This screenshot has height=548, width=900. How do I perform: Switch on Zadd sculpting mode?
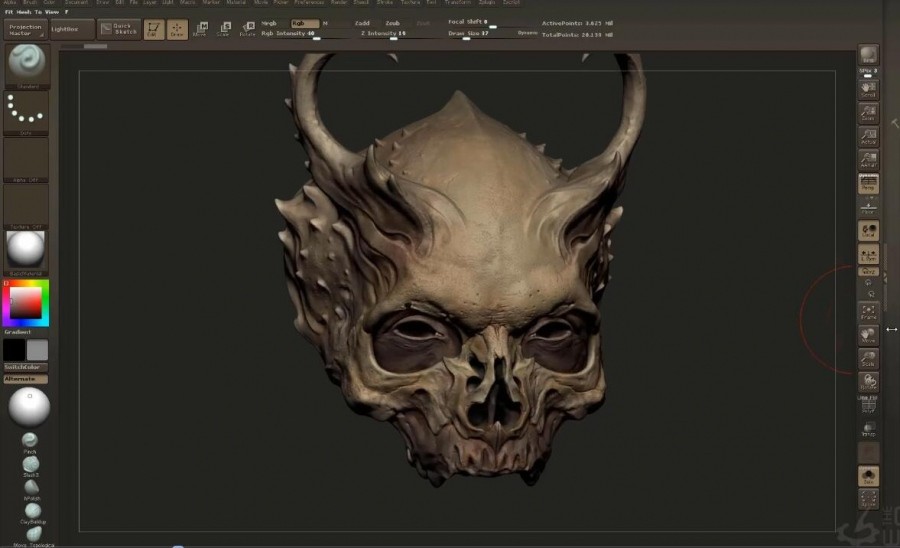click(362, 24)
